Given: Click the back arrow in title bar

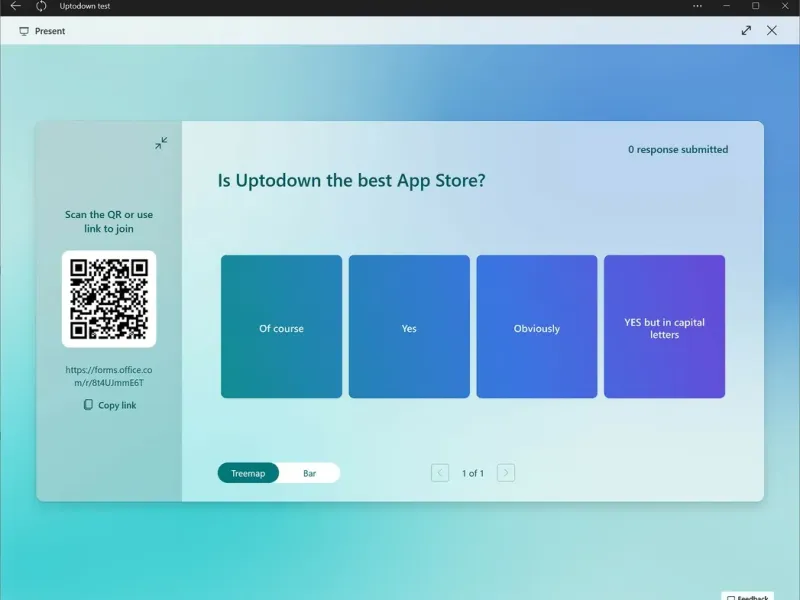Looking at the screenshot, I should pyautogui.click(x=15, y=6).
